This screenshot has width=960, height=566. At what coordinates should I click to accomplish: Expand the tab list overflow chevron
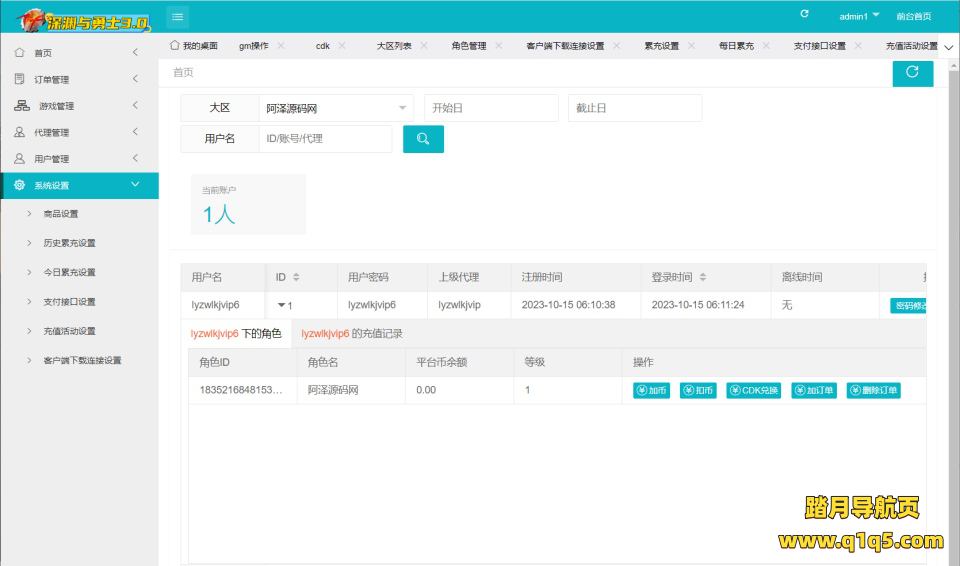pyautogui.click(x=948, y=47)
